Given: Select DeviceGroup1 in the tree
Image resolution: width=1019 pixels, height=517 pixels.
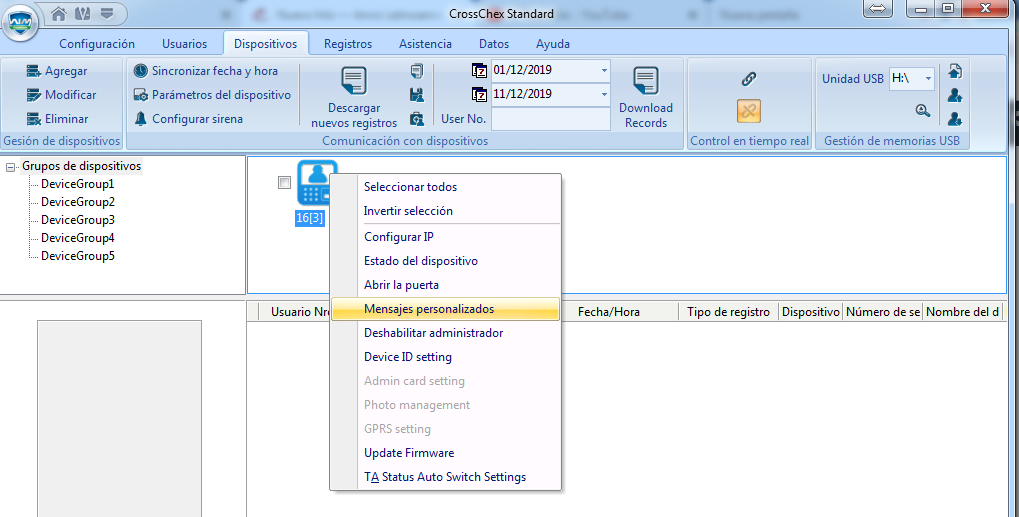Looking at the screenshot, I should (77, 184).
